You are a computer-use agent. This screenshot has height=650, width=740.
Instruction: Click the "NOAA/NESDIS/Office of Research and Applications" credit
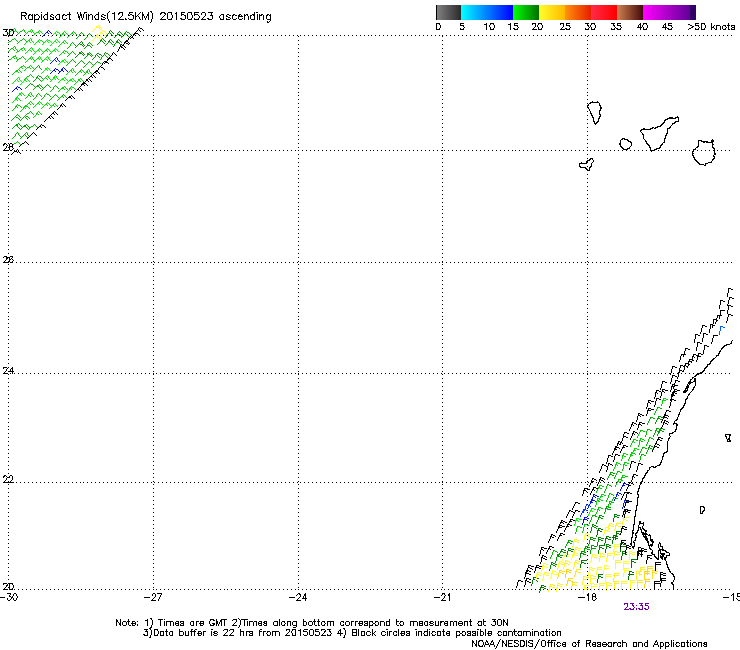(x=589, y=644)
